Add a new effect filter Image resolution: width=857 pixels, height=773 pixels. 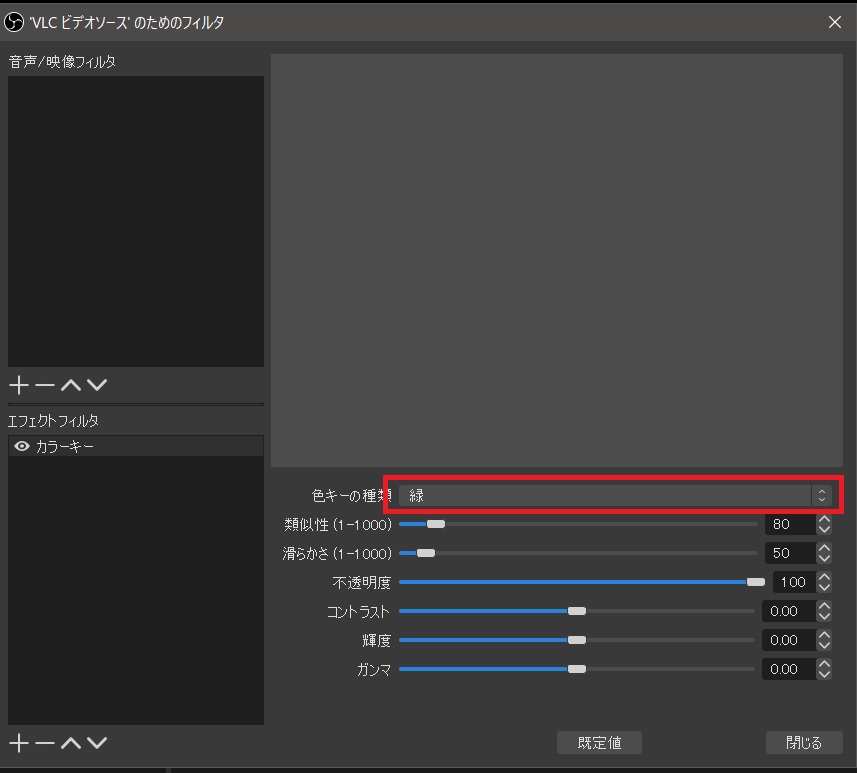click(x=18, y=742)
